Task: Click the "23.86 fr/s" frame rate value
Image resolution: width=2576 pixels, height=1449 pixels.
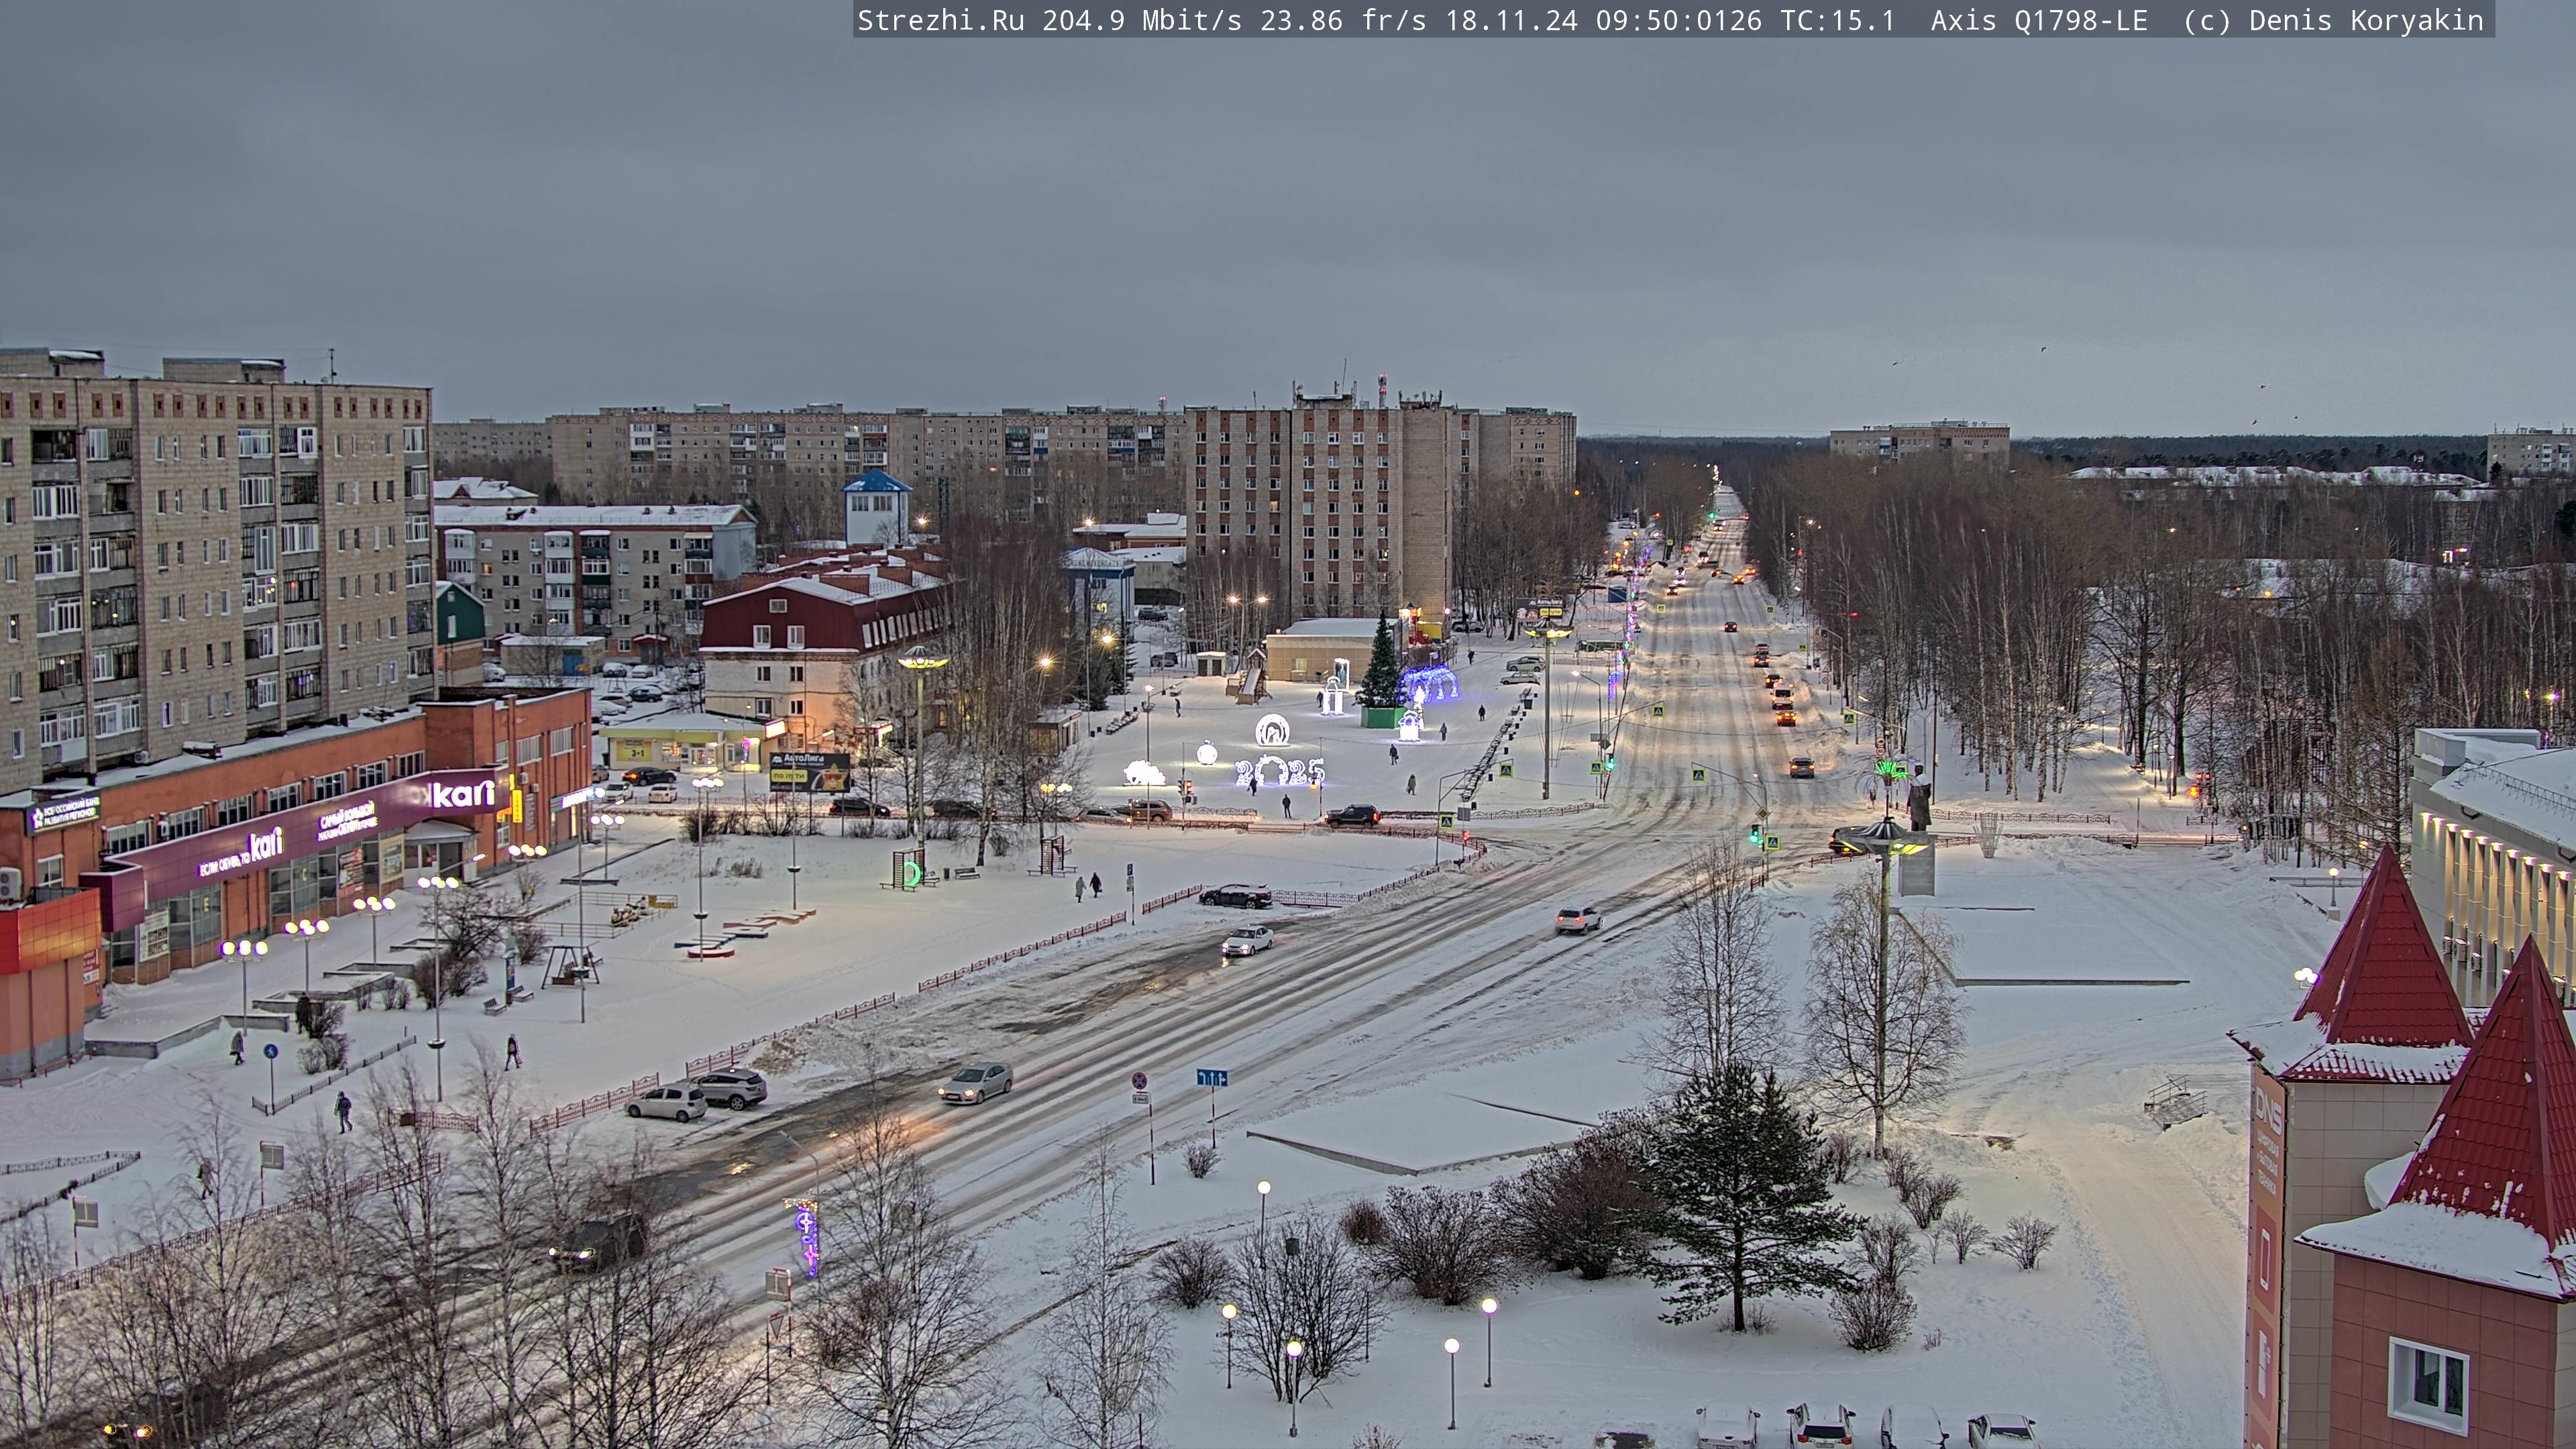Action: point(1343,20)
